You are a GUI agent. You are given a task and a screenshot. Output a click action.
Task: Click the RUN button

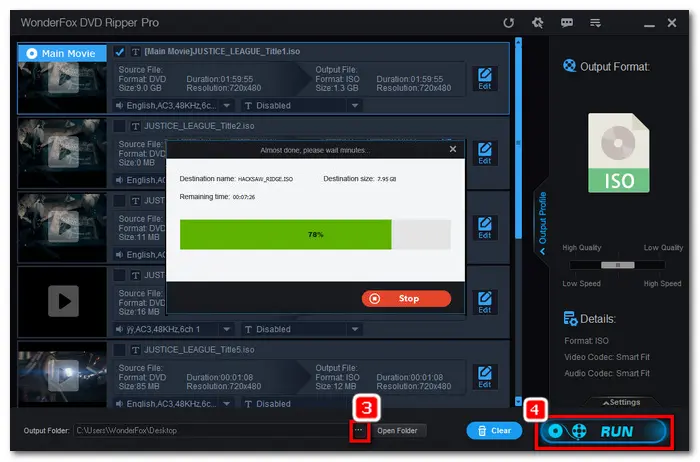(x=603, y=431)
